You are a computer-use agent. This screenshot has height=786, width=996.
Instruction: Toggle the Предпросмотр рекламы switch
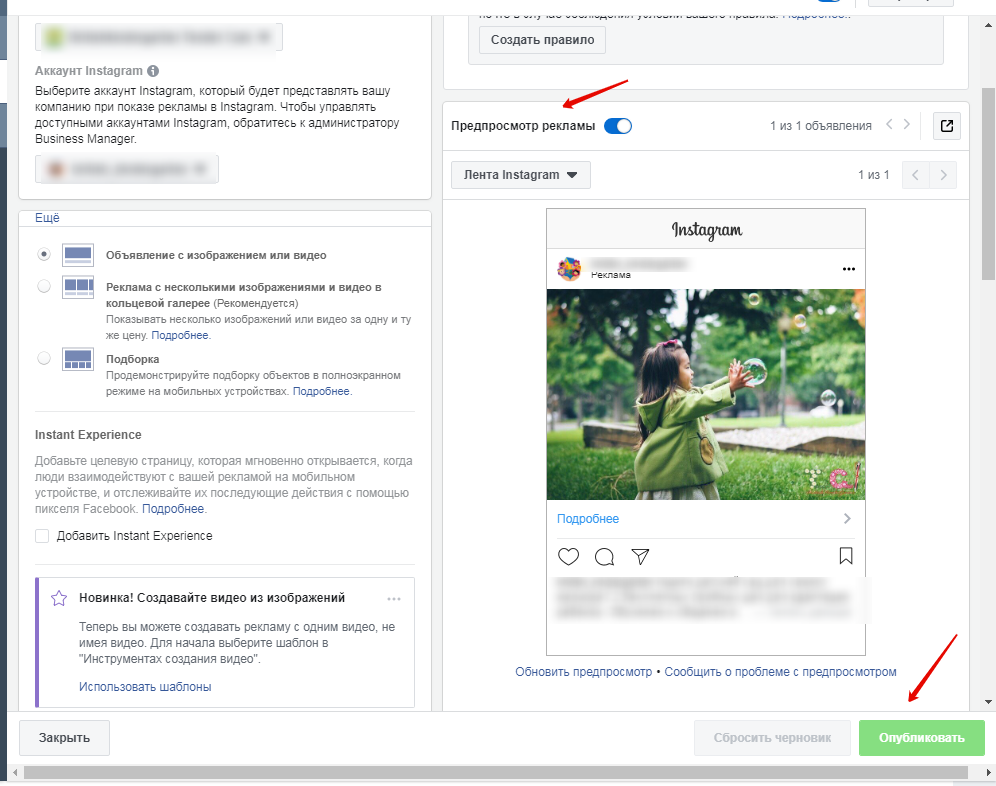[x=618, y=126]
